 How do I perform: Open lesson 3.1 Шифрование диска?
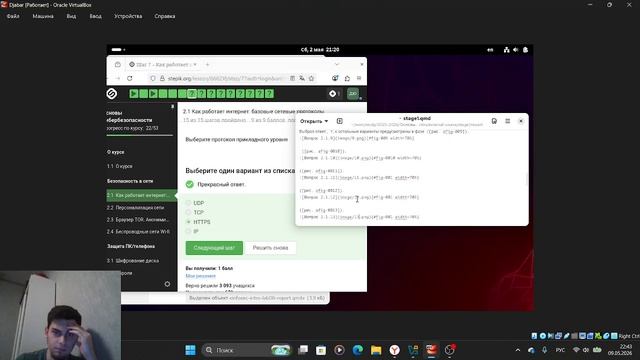133,260
